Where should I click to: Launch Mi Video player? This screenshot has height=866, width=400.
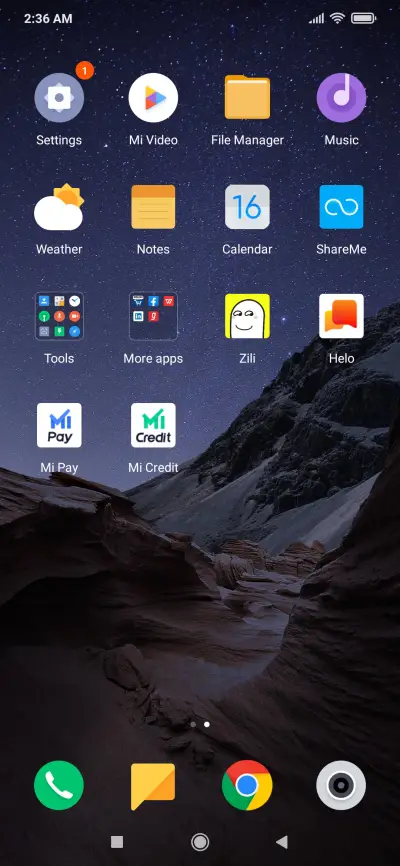[x=153, y=98]
